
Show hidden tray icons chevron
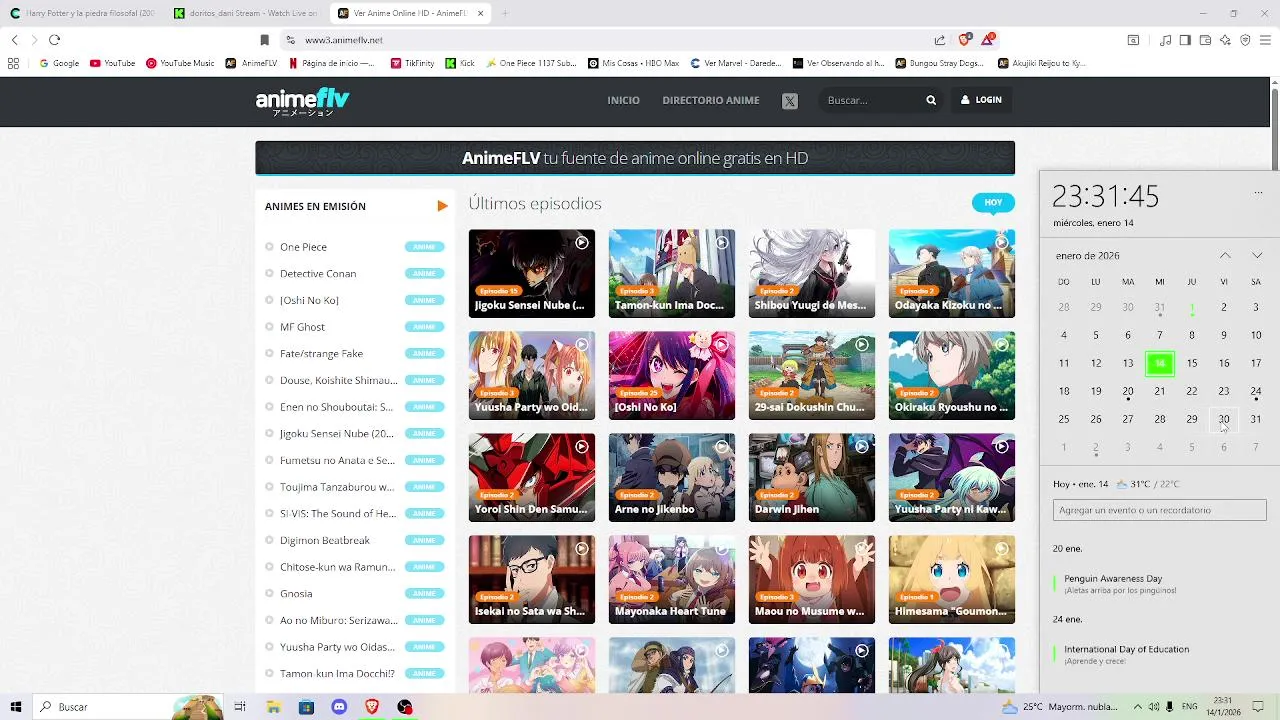[x=1138, y=707]
